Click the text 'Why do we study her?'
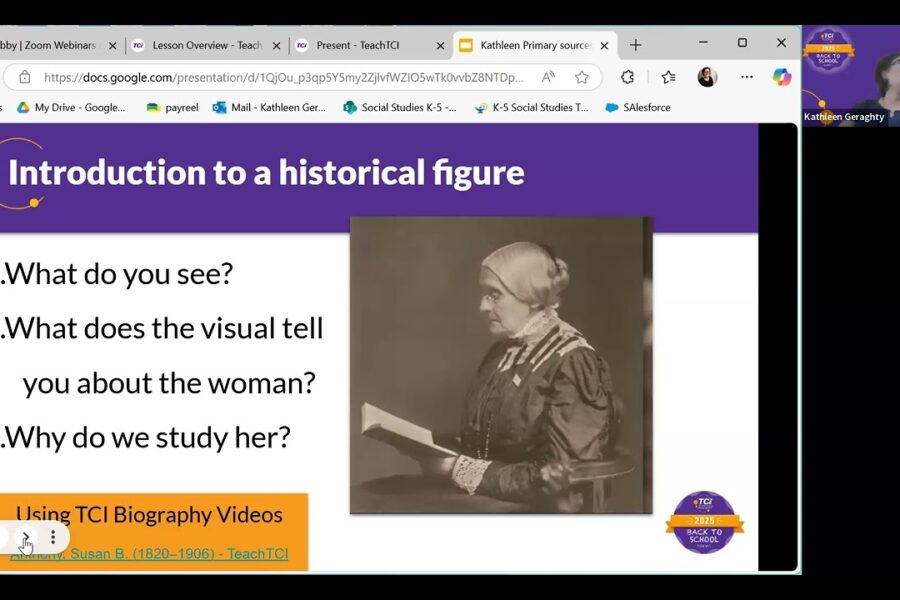Viewport: 900px width, 600px height. 148,438
